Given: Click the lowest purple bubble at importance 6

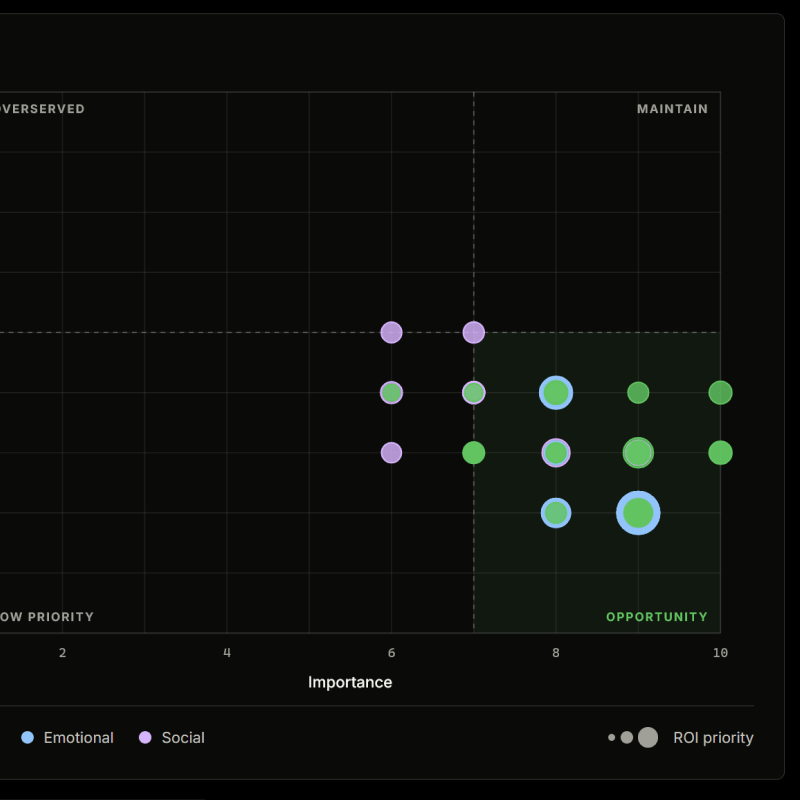Looking at the screenshot, I should tap(391, 453).
